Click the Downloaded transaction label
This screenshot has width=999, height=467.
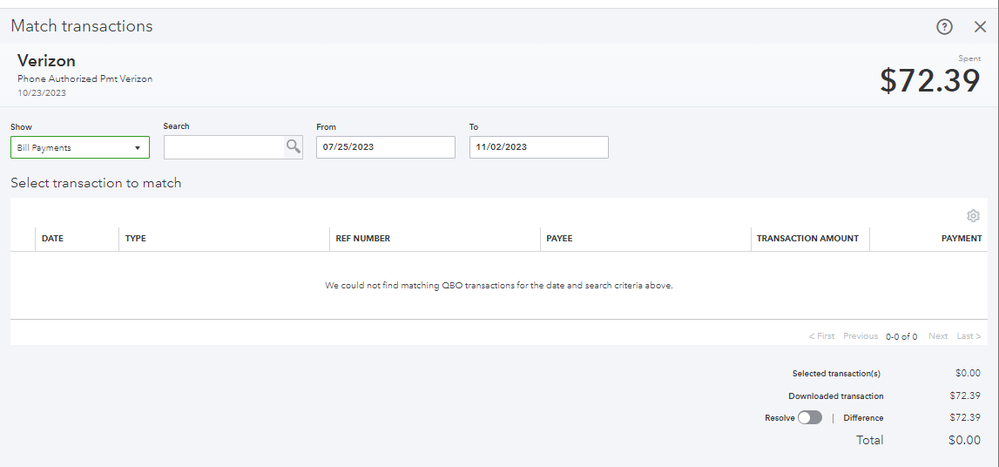coord(836,396)
